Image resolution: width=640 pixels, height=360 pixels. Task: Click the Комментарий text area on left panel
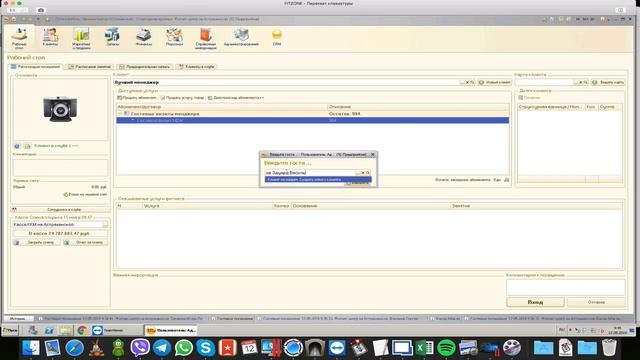(60, 167)
